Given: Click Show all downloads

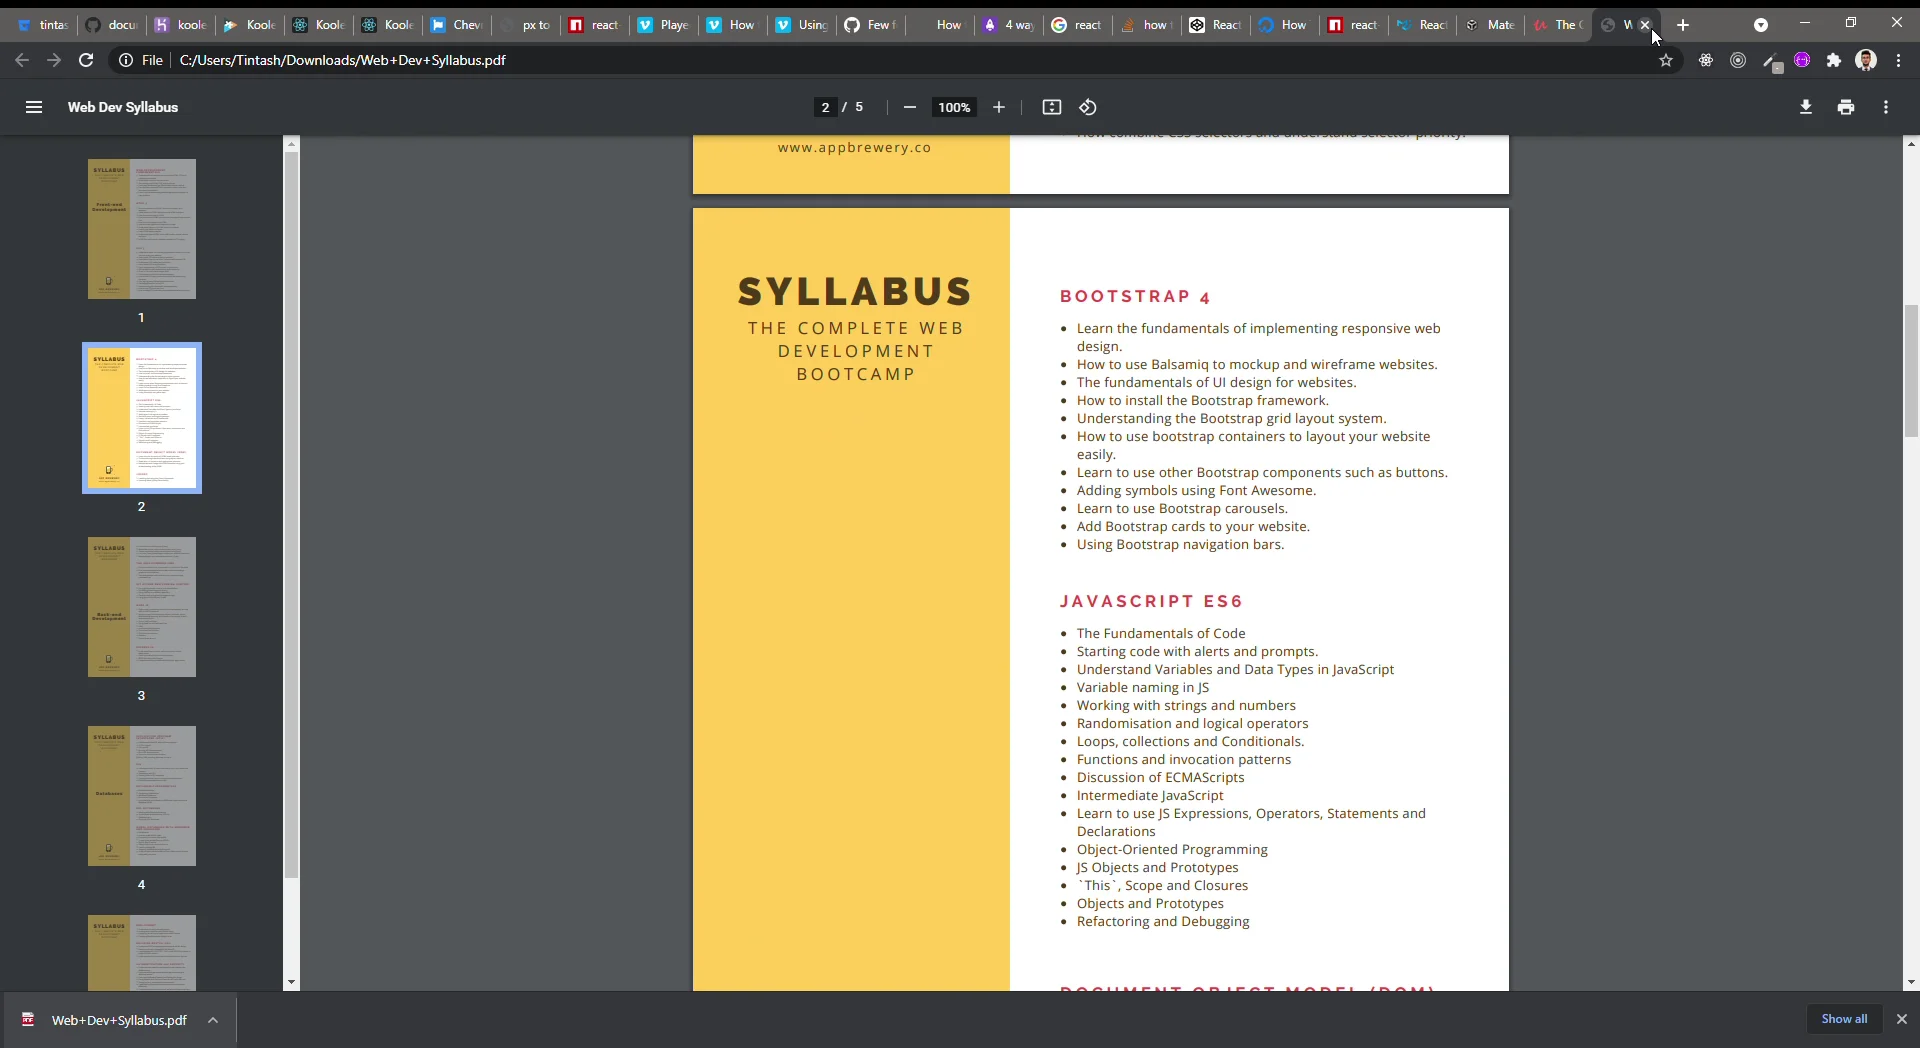Looking at the screenshot, I should 1844,1019.
